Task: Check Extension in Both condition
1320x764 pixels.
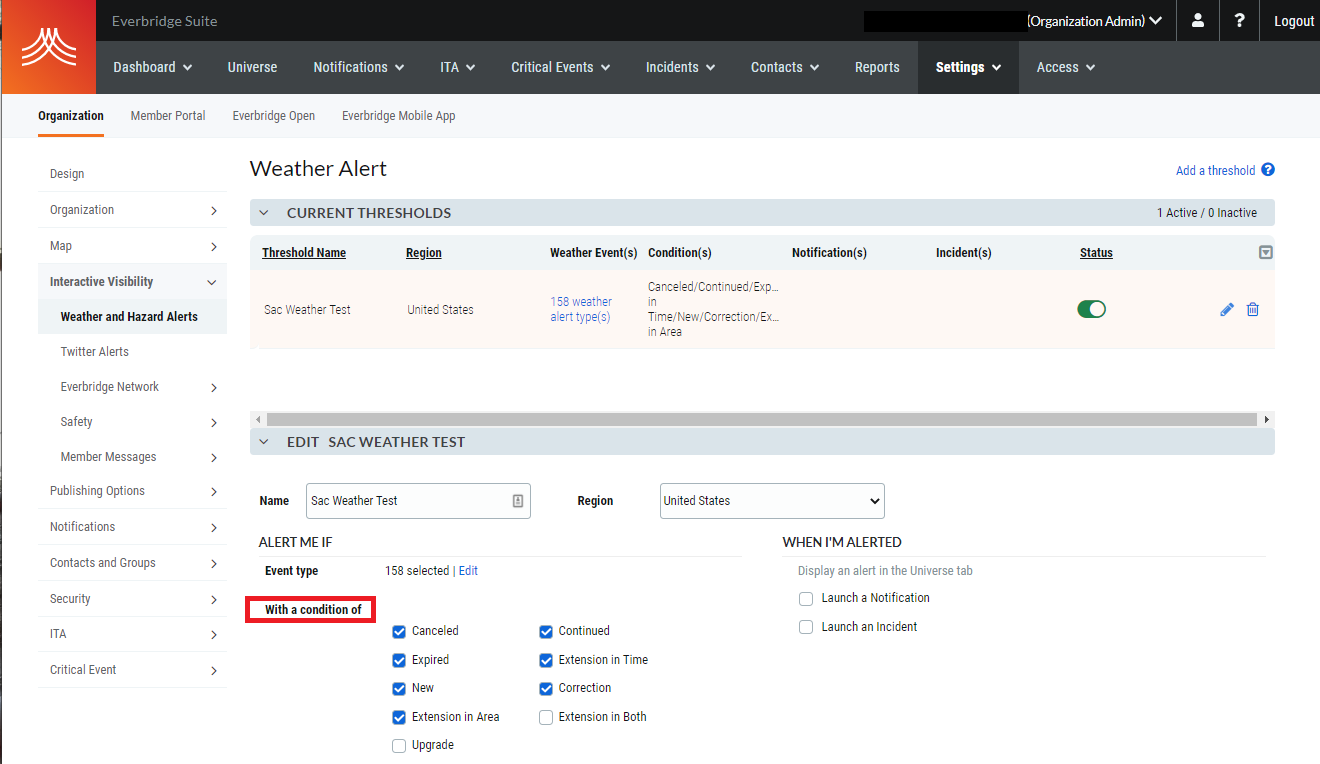Action: [546, 717]
